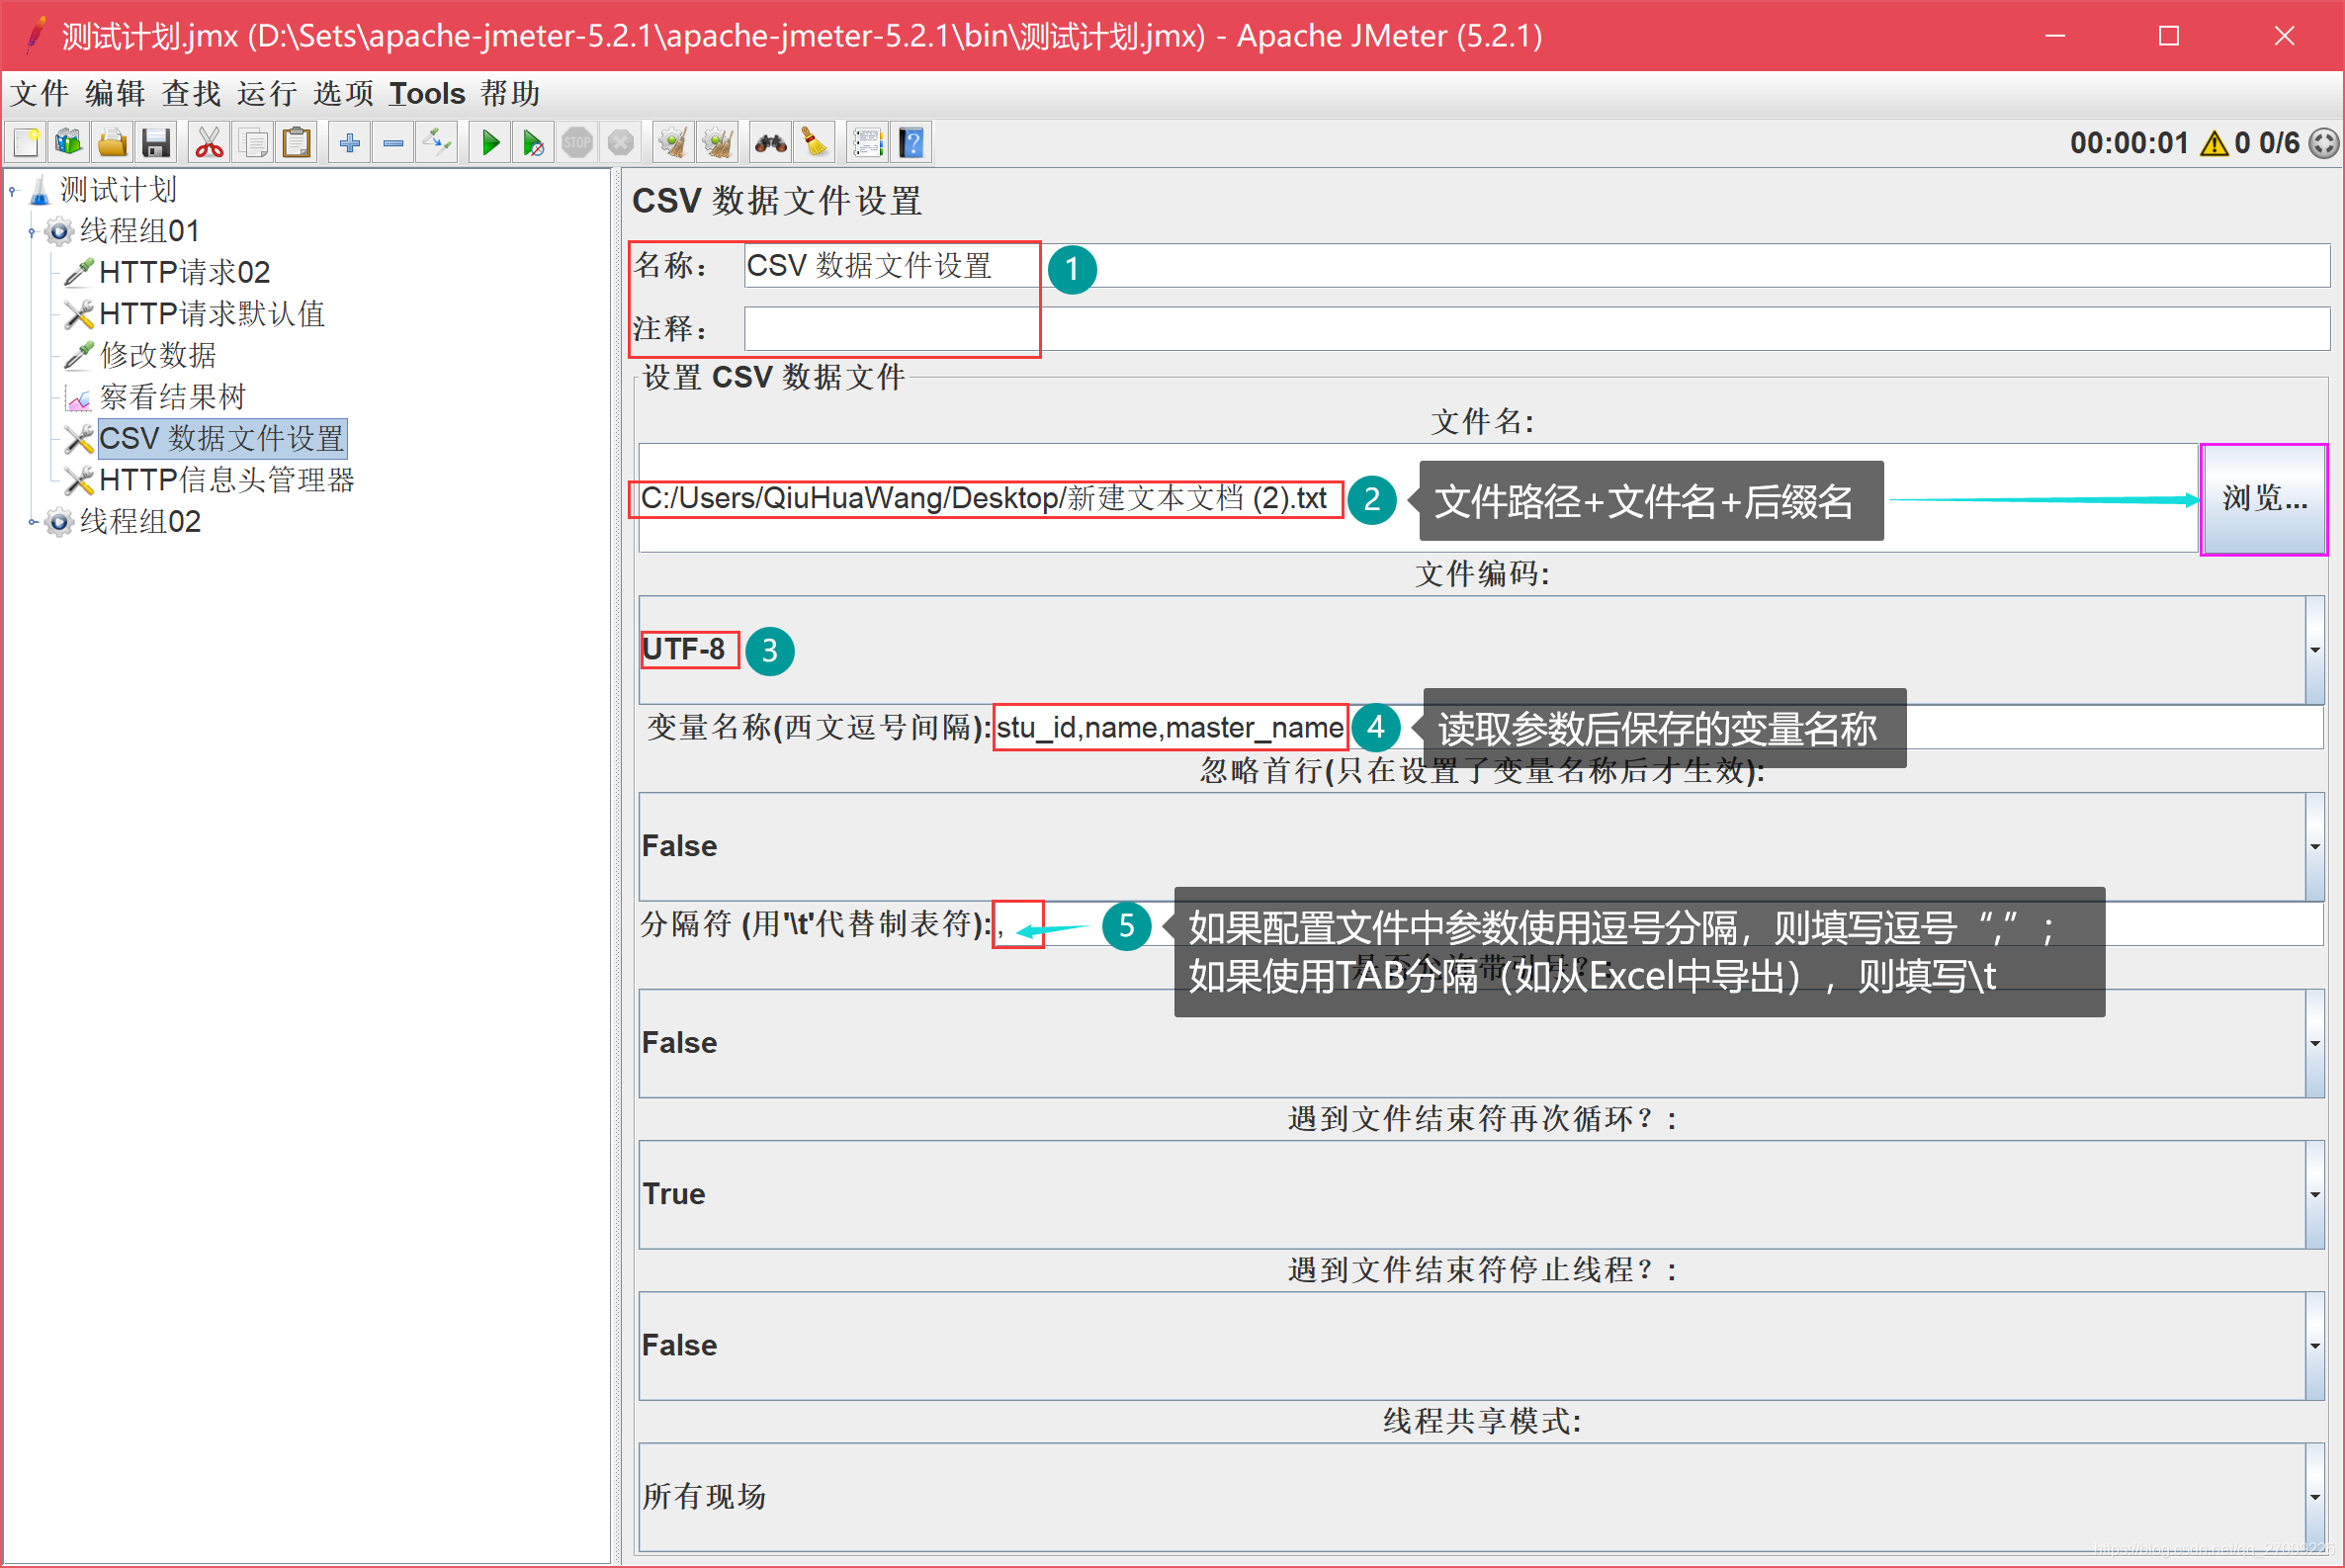Screen dimensions: 2345x1568
Task: Open the Templates icon in toolbar
Action: point(69,143)
